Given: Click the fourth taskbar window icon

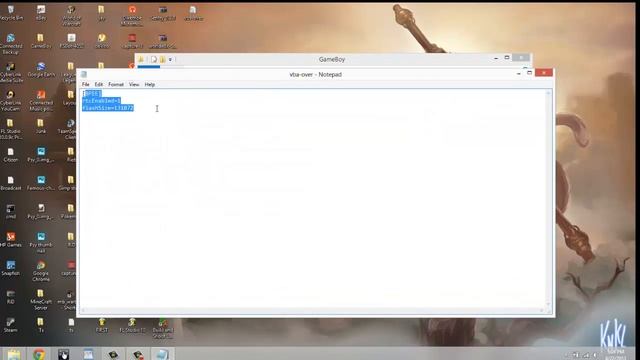Looking at the screenshot, I should point(88,354).
